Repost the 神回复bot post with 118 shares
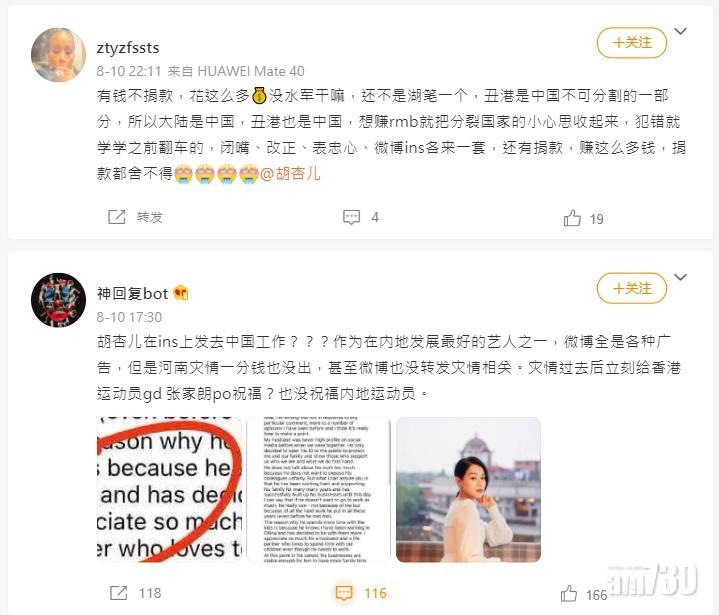The height and width of the screenshot is (615, 719). 118,593
